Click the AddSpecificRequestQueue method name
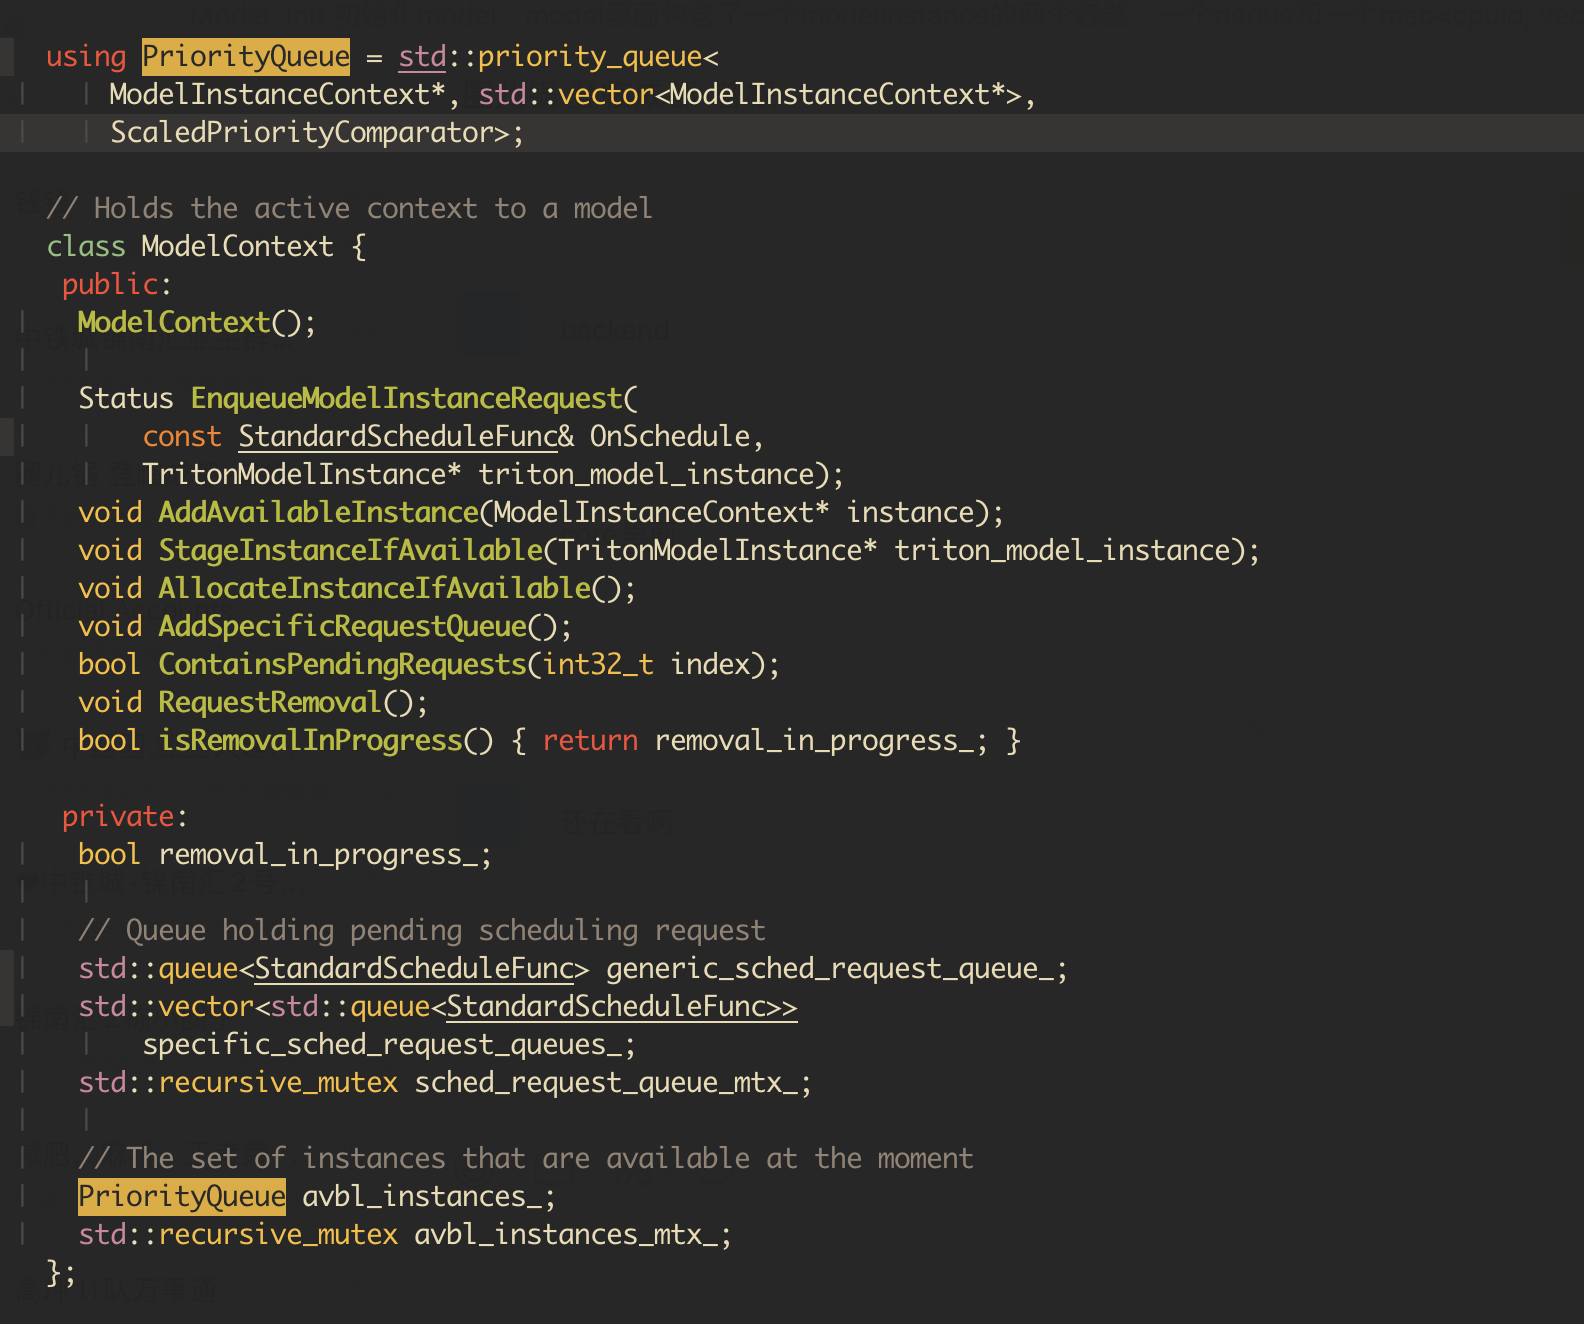Image resolution: width=1584 pixels, height=1324 pixels. click(x=343, y=627)
